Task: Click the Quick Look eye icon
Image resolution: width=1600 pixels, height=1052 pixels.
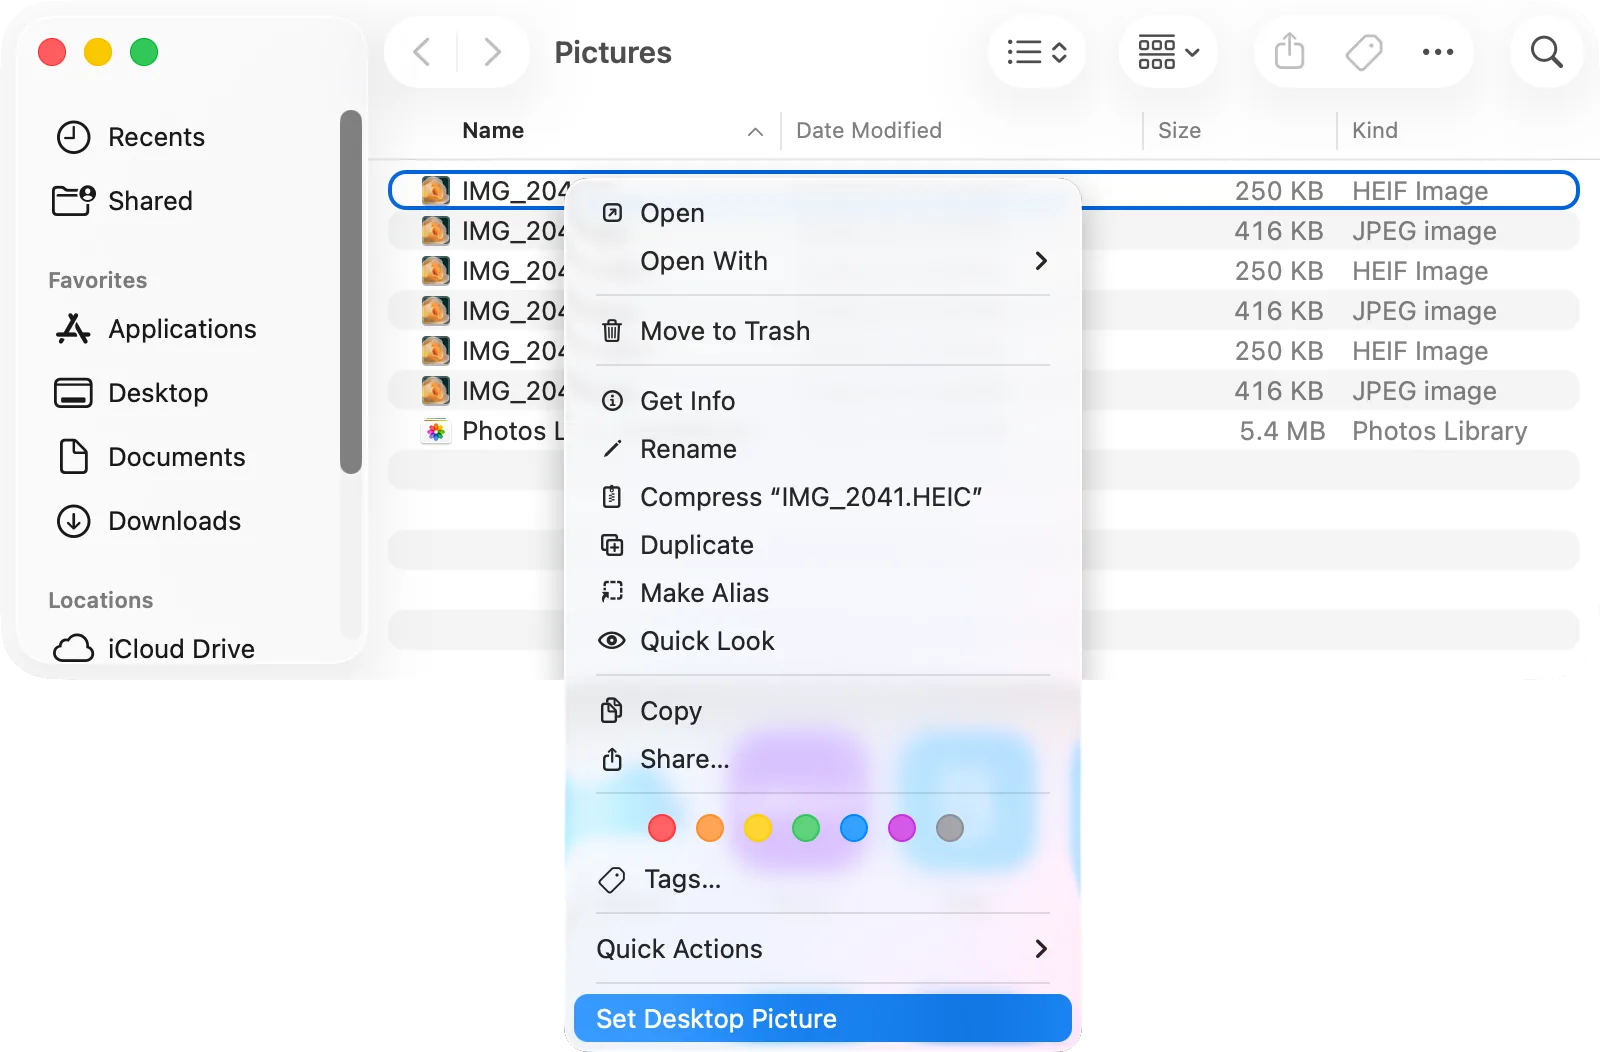Action: [x=612, y=641]
